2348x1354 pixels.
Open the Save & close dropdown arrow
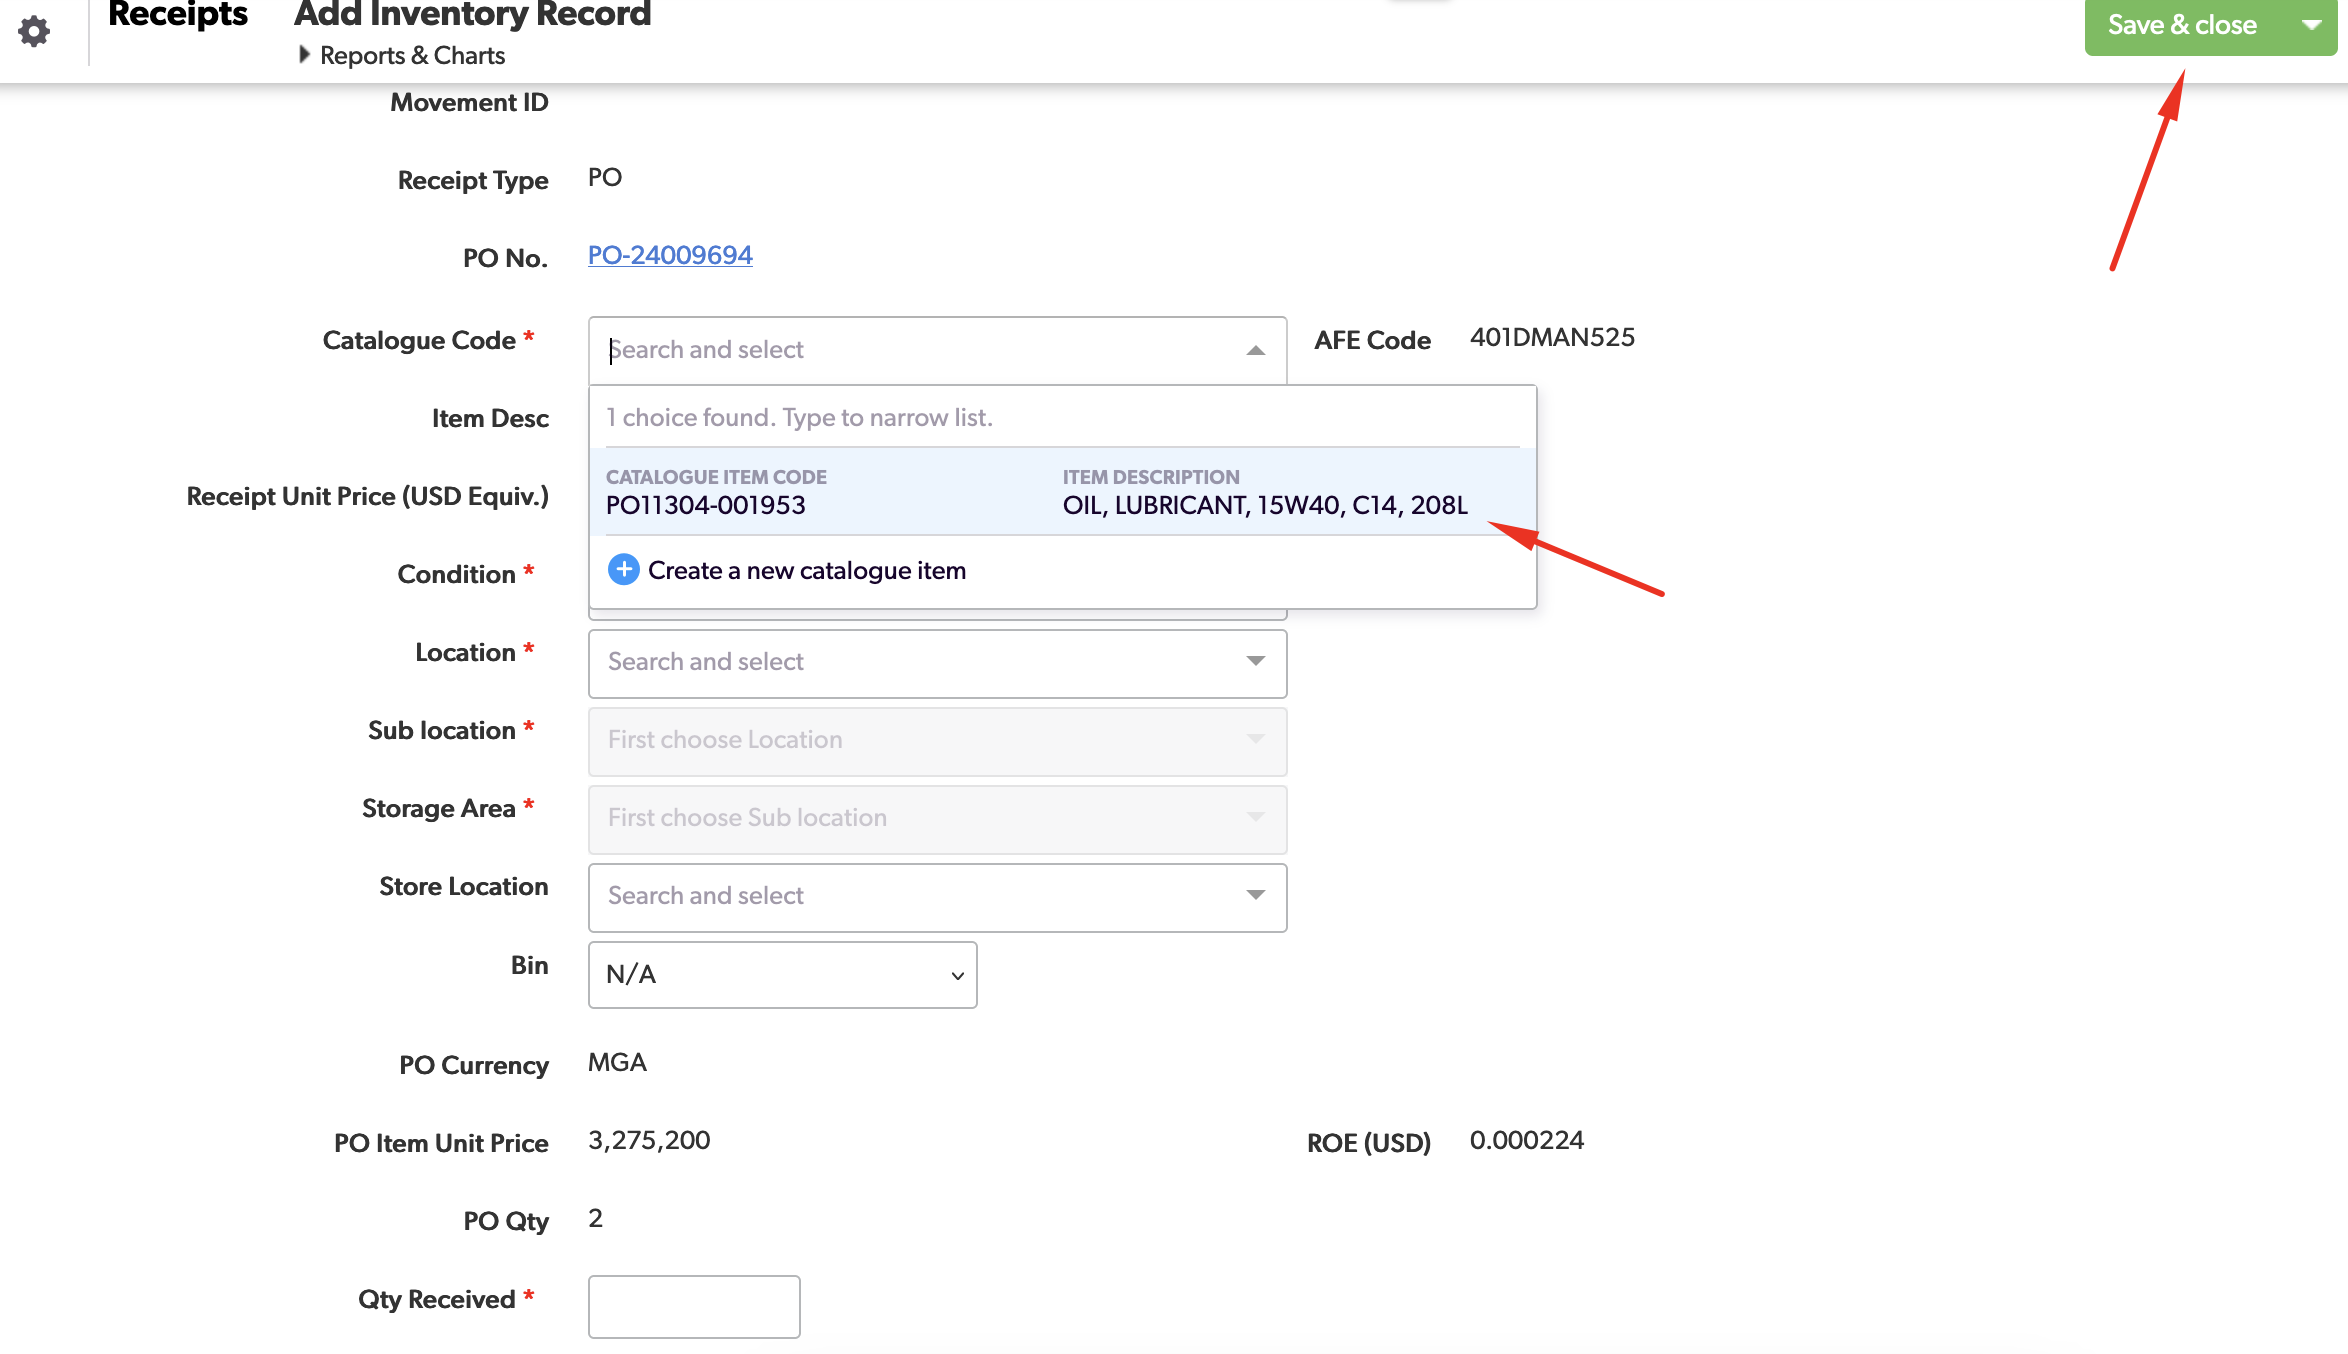[2311, 25]
